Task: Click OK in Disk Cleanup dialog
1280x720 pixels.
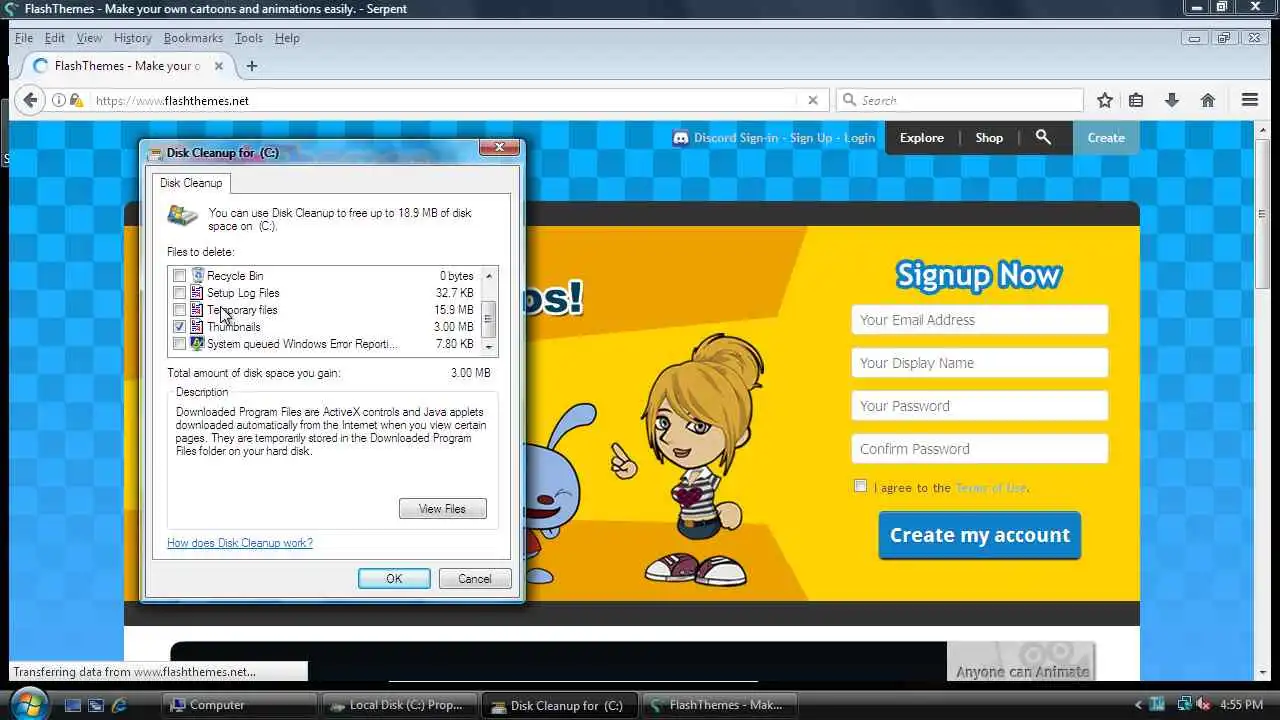Action: click(394, 579)
